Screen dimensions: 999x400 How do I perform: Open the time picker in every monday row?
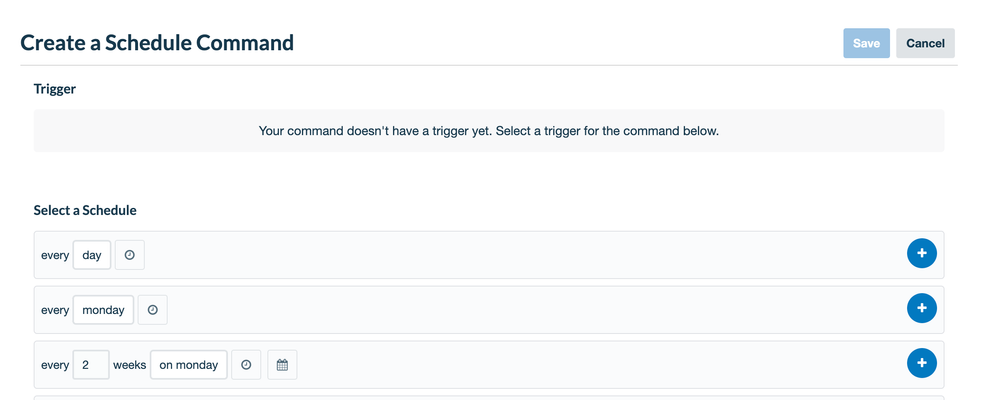(152, 310)
